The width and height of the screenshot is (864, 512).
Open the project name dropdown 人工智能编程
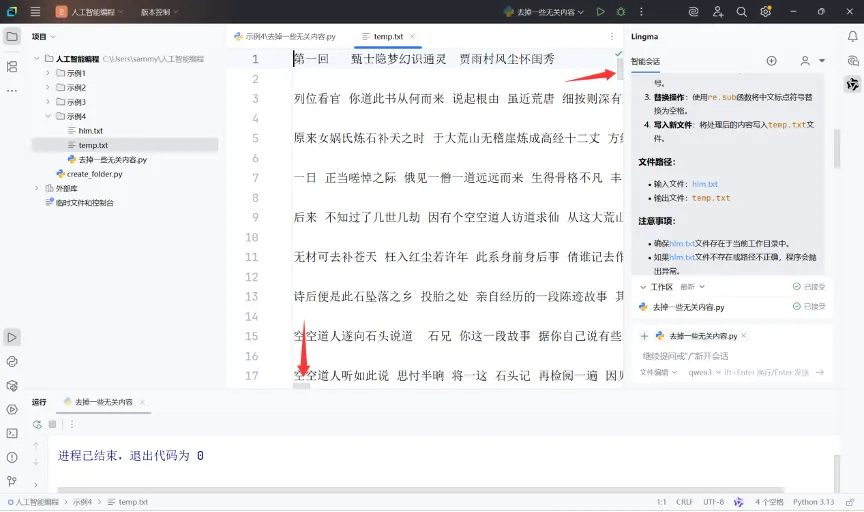[x=90, y=12]
